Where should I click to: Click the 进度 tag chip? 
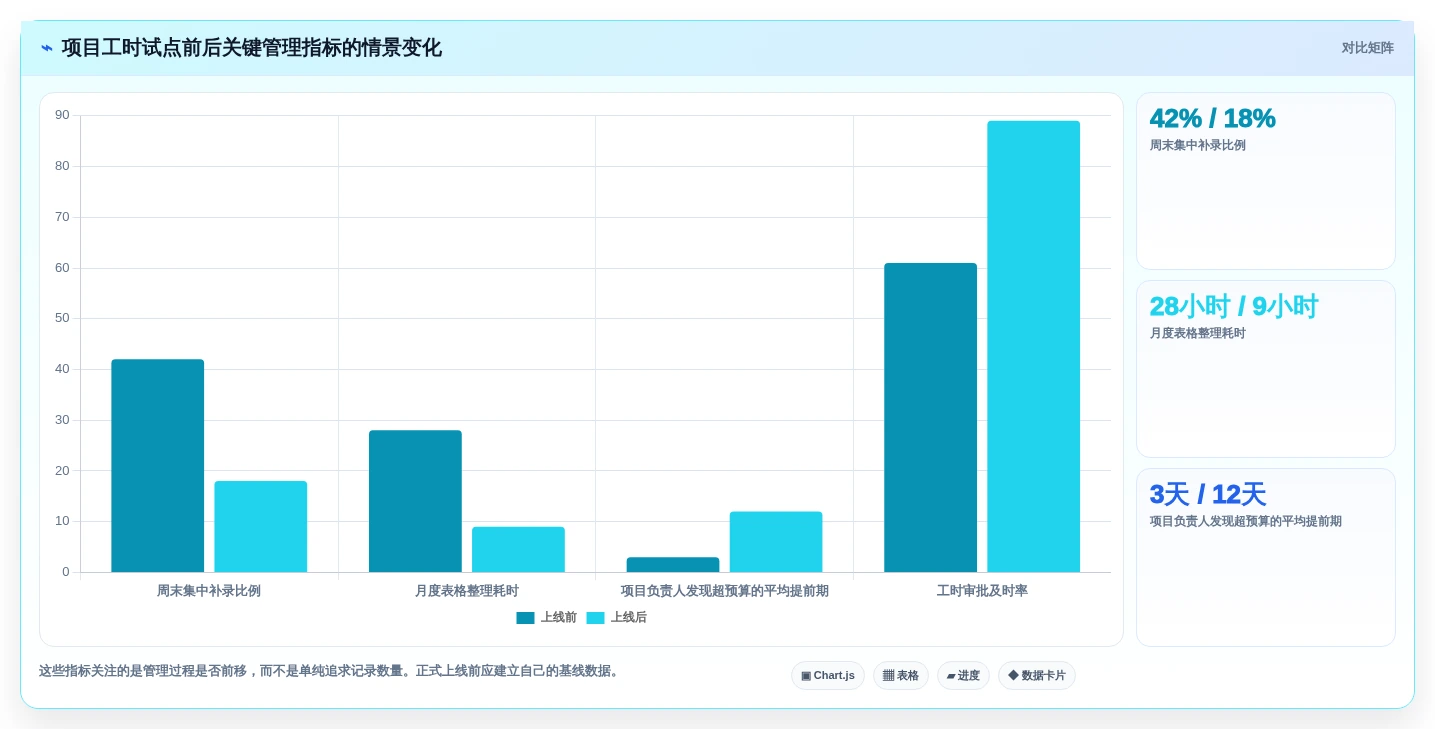(963, 676)
